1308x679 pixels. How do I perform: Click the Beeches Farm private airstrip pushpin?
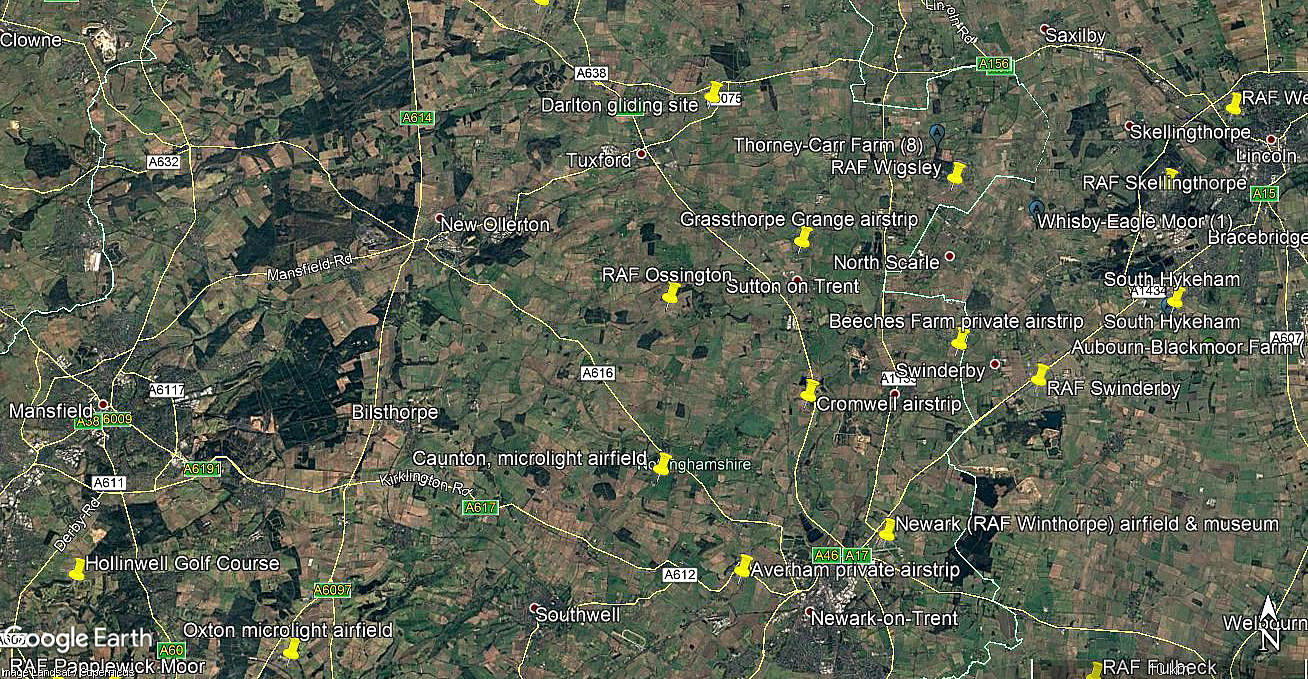pyautogui.click(x=960, y=340)
